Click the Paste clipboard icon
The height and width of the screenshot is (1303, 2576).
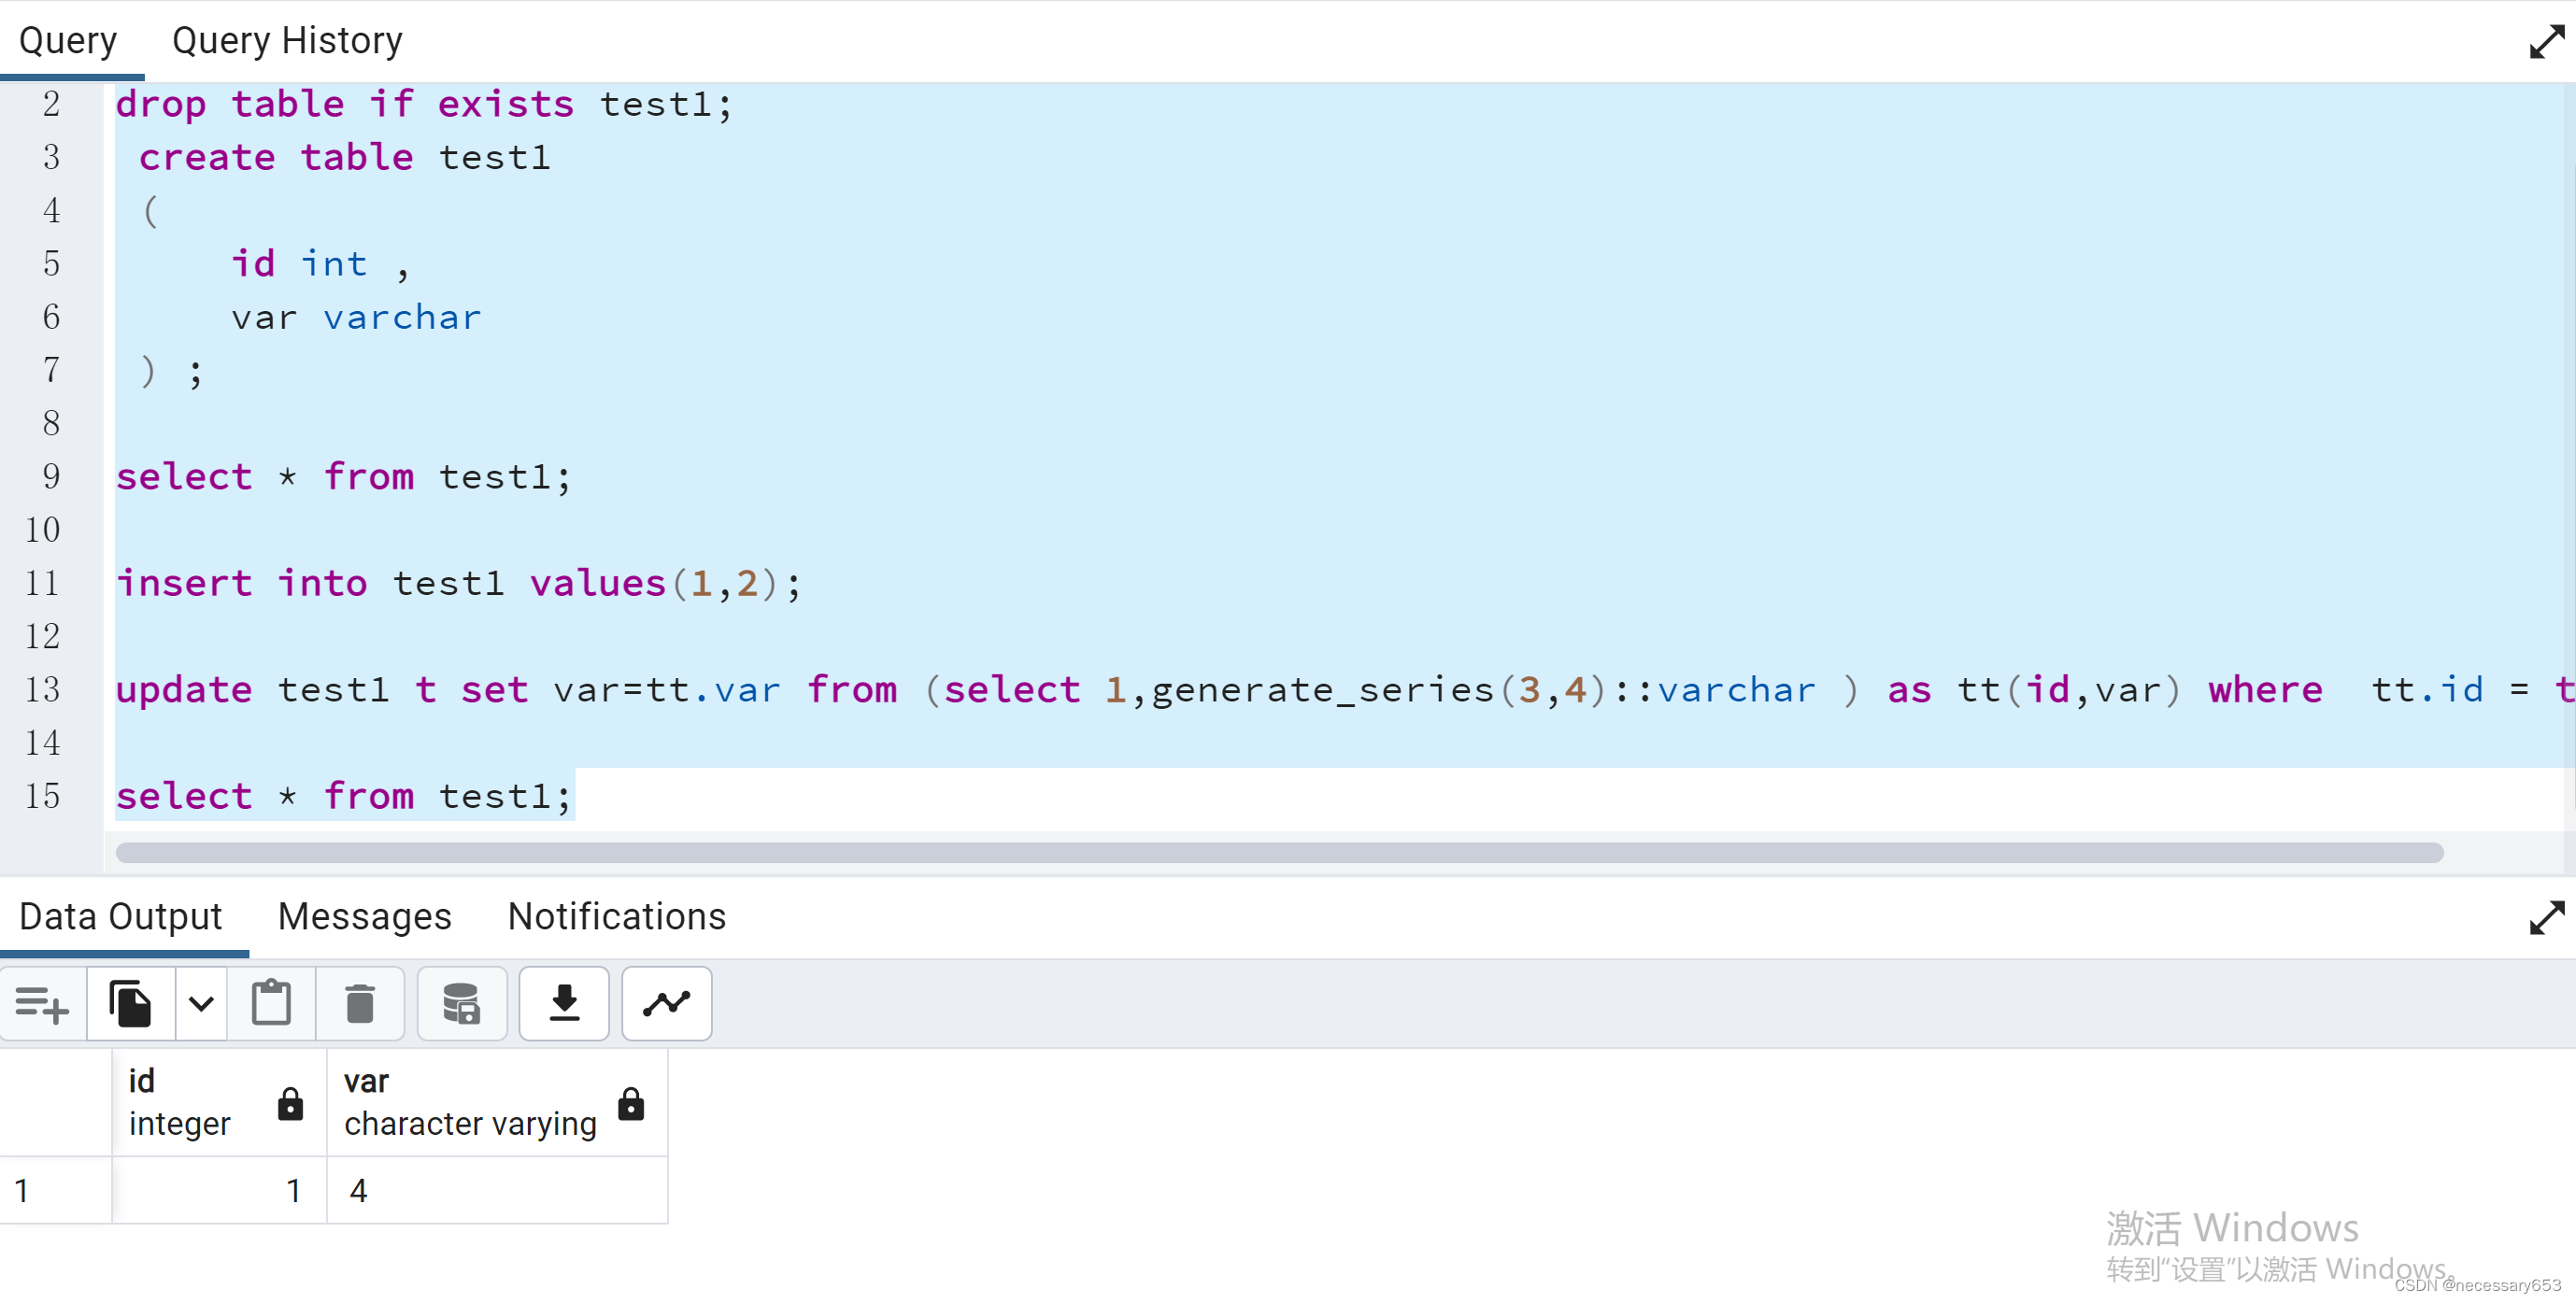tap(271, 1003)
